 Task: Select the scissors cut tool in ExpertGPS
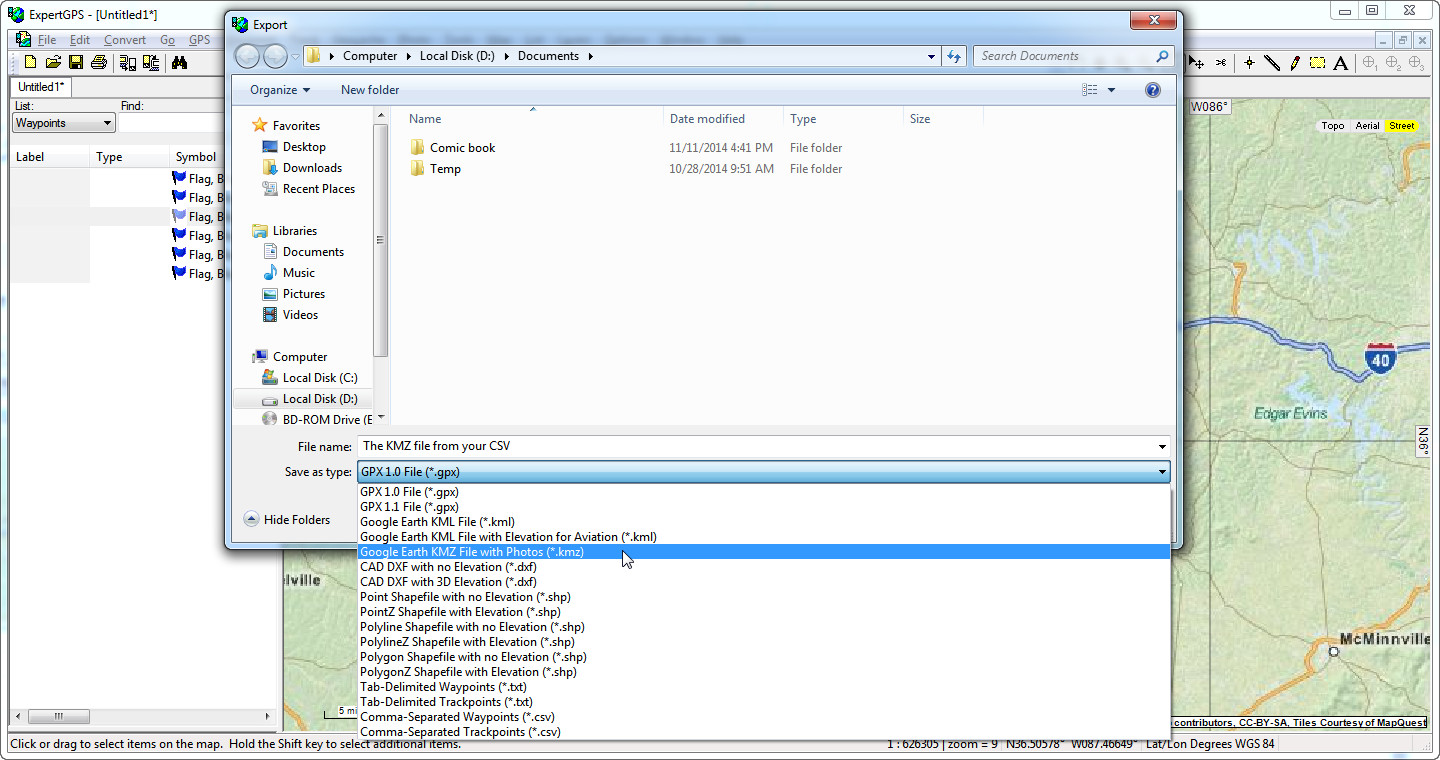tap(1221, 63)
